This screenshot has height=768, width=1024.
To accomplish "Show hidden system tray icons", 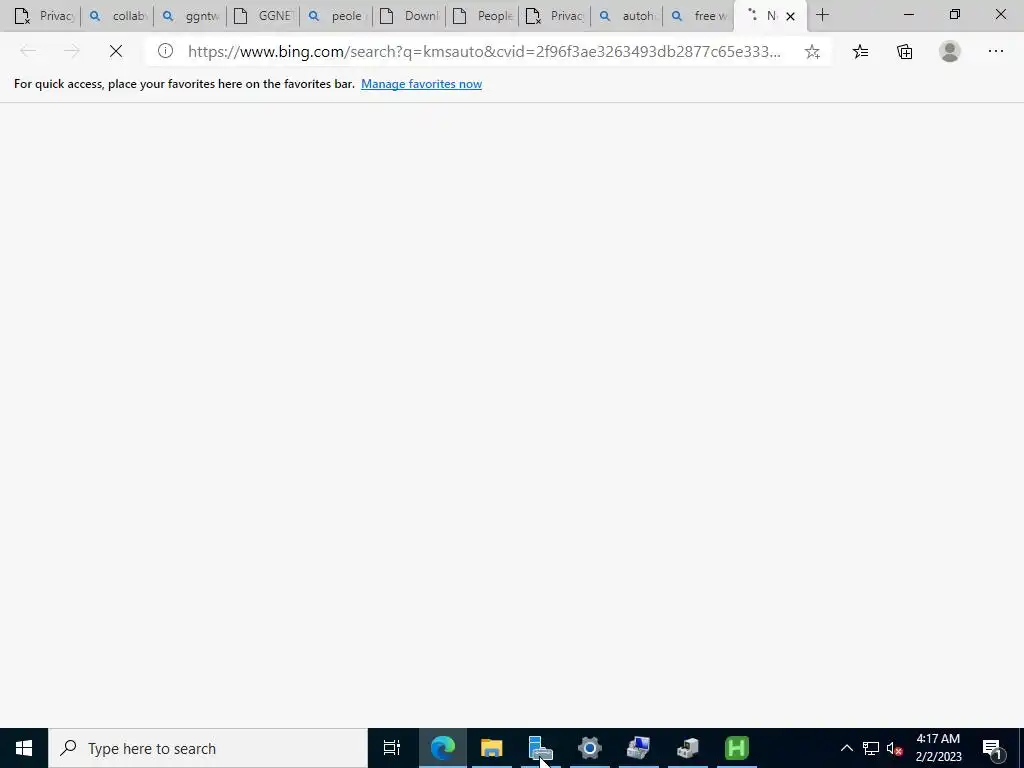I will point(846,748).
